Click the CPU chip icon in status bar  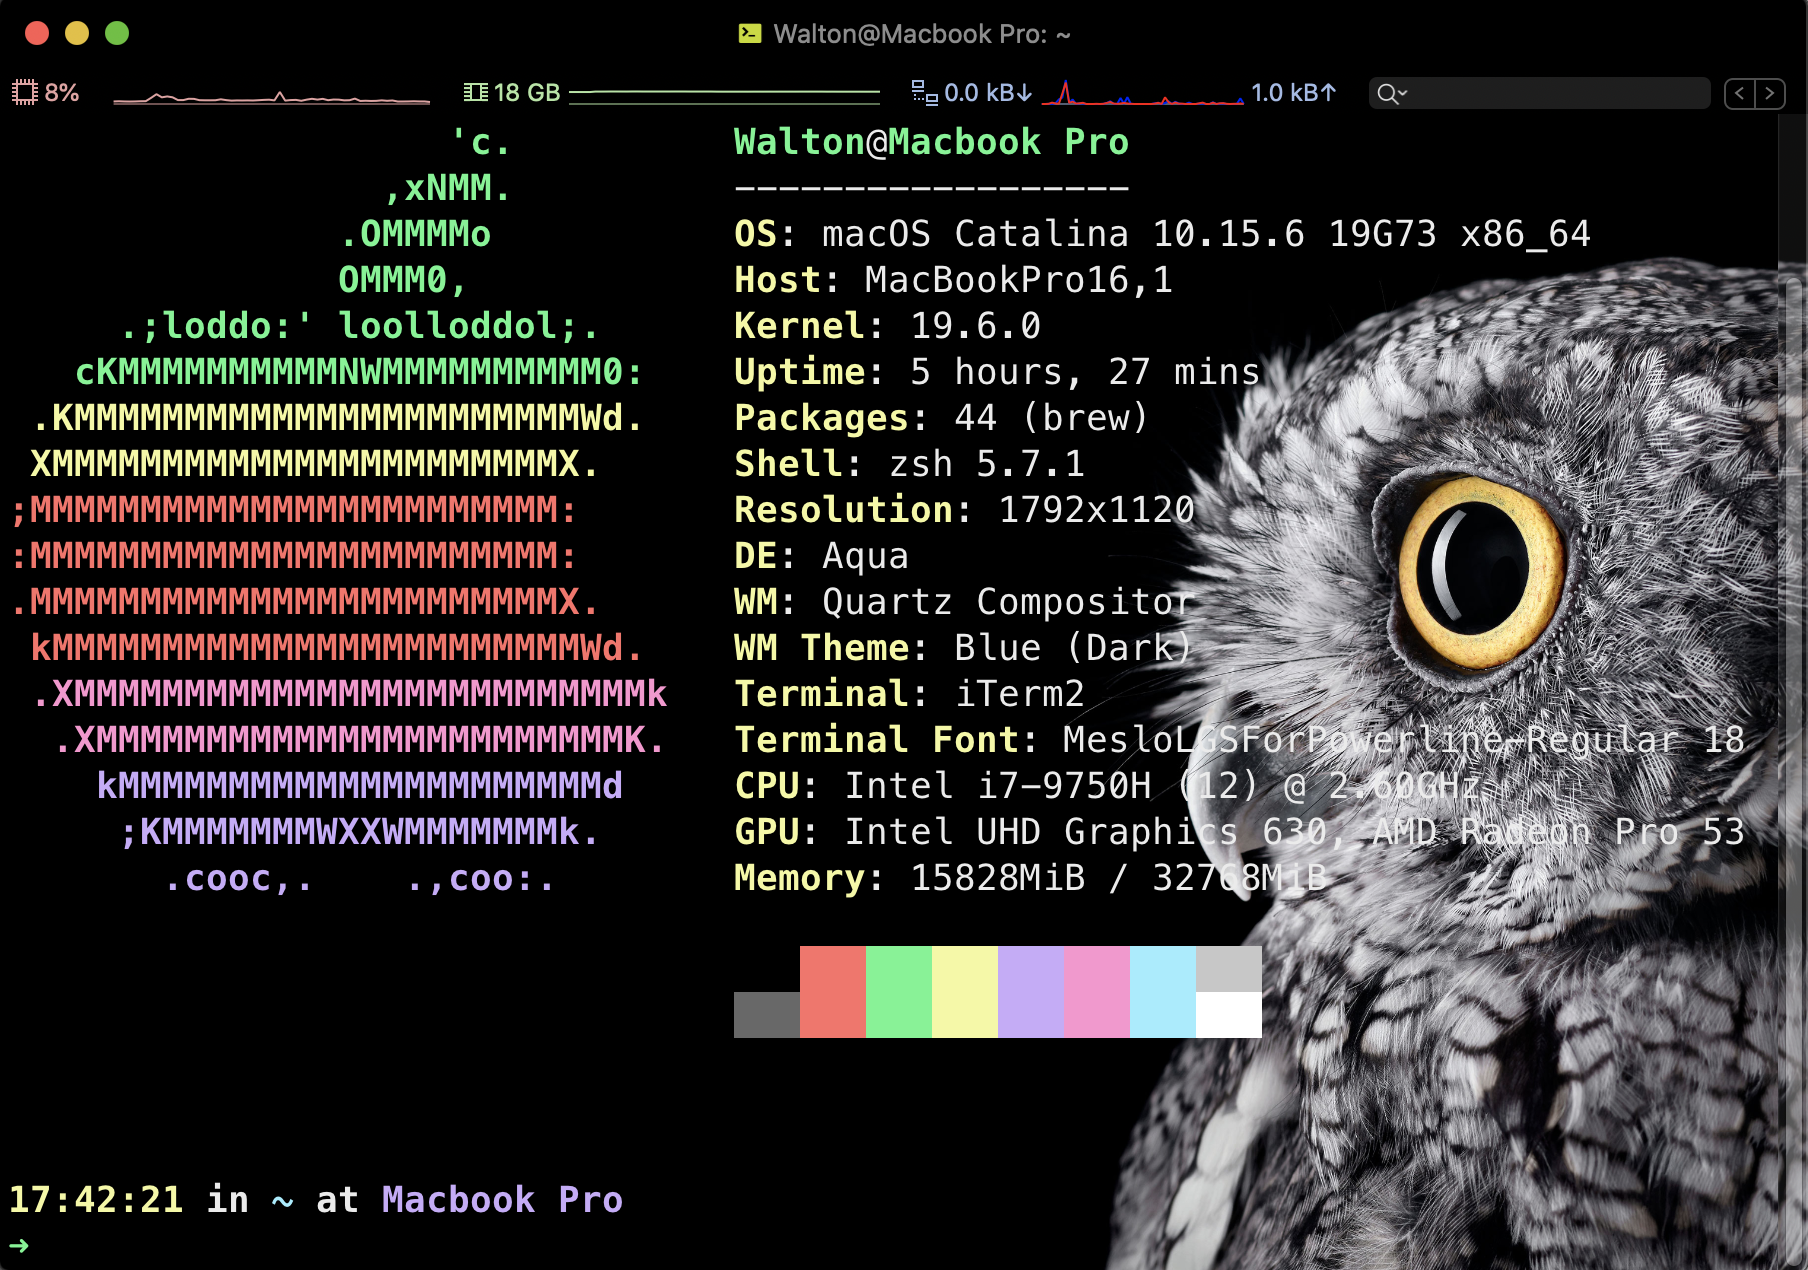[24, 93]
